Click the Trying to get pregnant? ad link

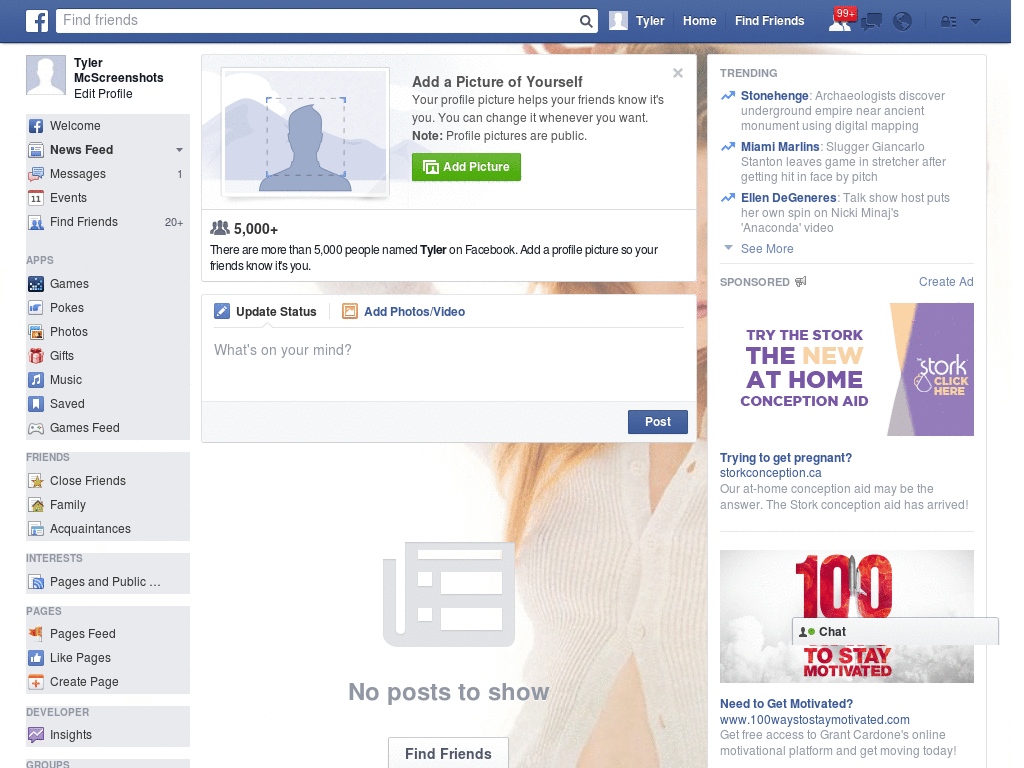point(786,458)
